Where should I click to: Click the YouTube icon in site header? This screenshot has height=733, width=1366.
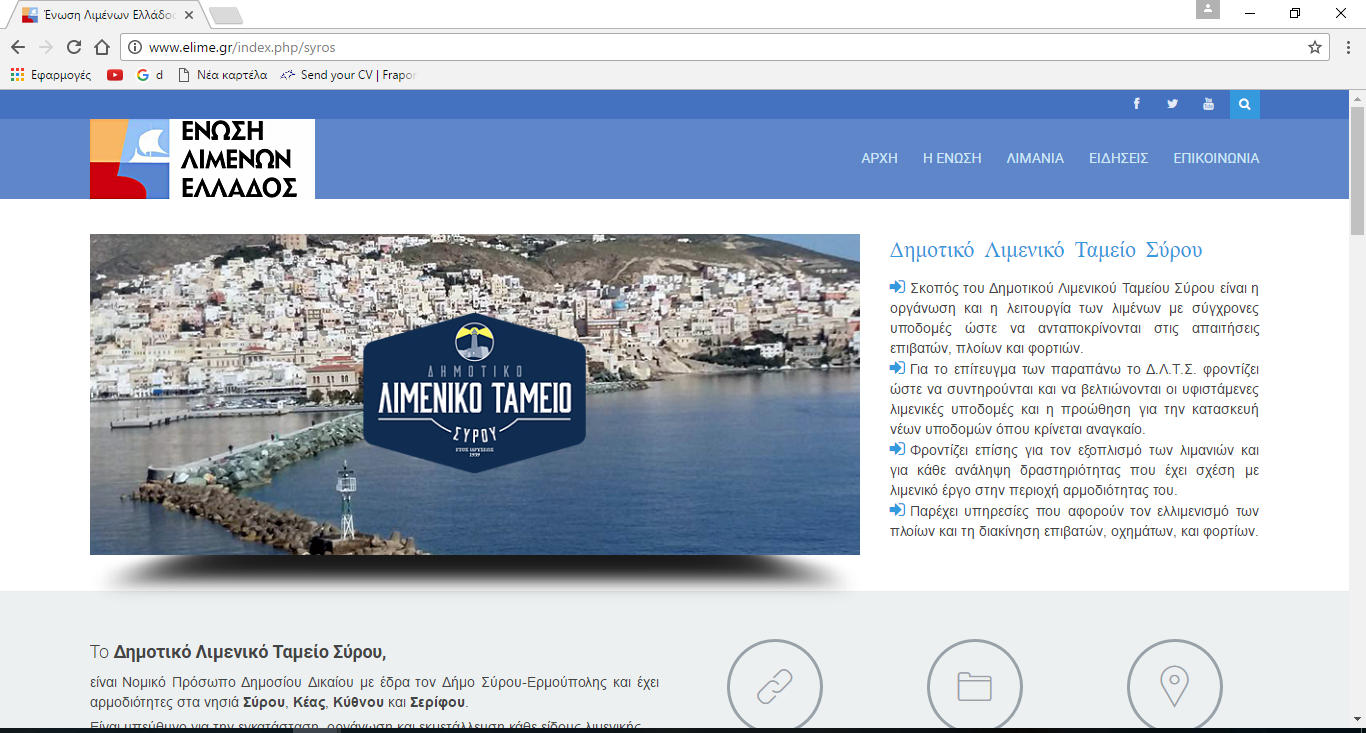1208,104
